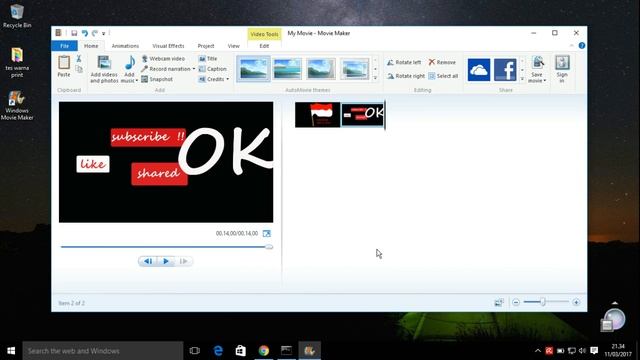Select the OK clip in storyboard
Viewport: 640px width, 360px height.
362,115
